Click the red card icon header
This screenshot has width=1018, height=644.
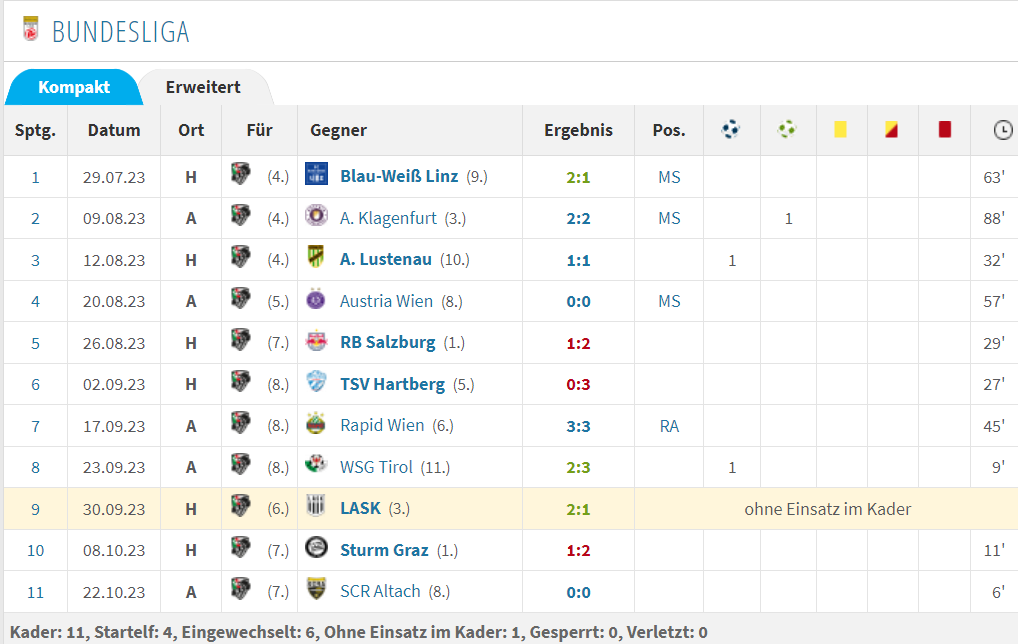pos(945,130)
